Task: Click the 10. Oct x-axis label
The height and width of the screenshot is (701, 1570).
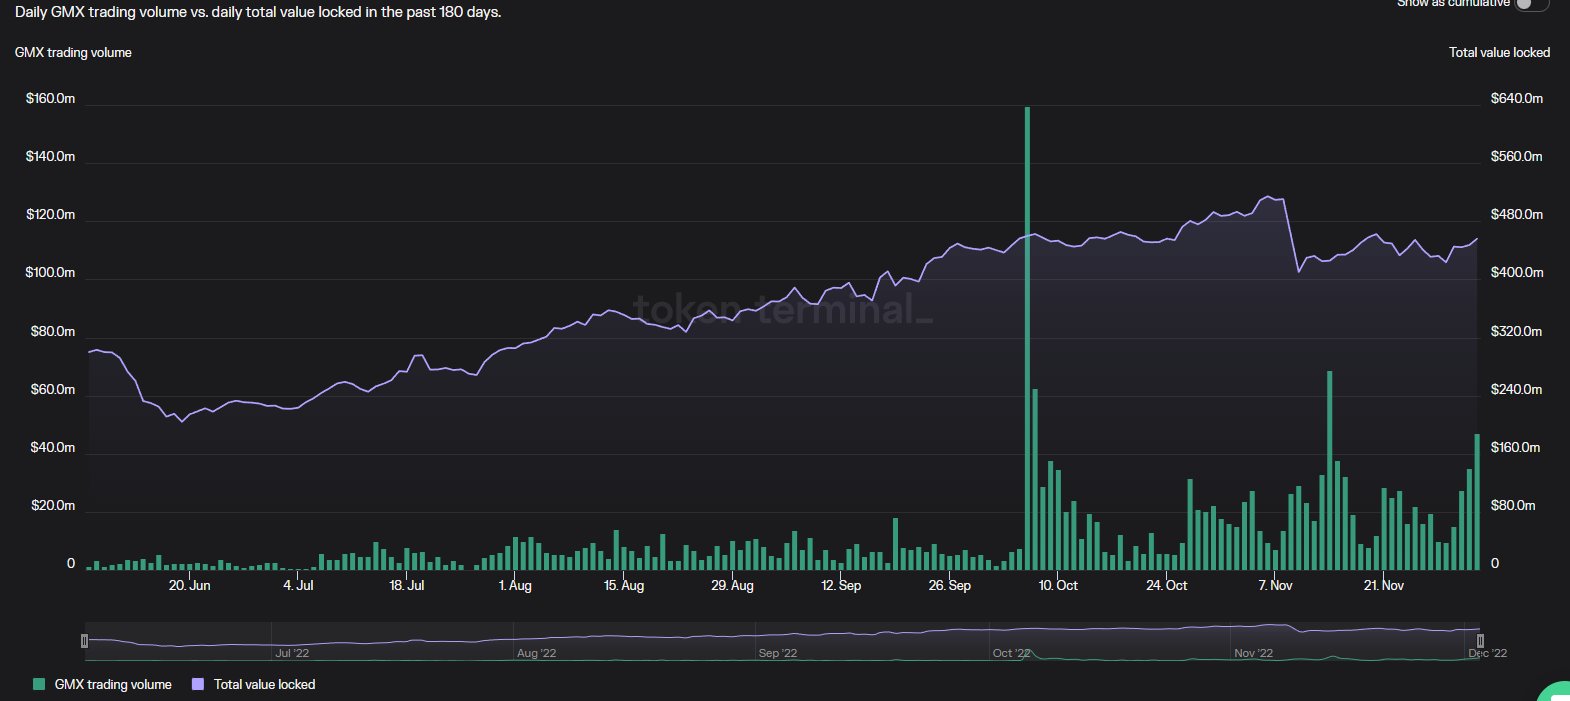Action: pyautogui.click(x=1058, y=585)
